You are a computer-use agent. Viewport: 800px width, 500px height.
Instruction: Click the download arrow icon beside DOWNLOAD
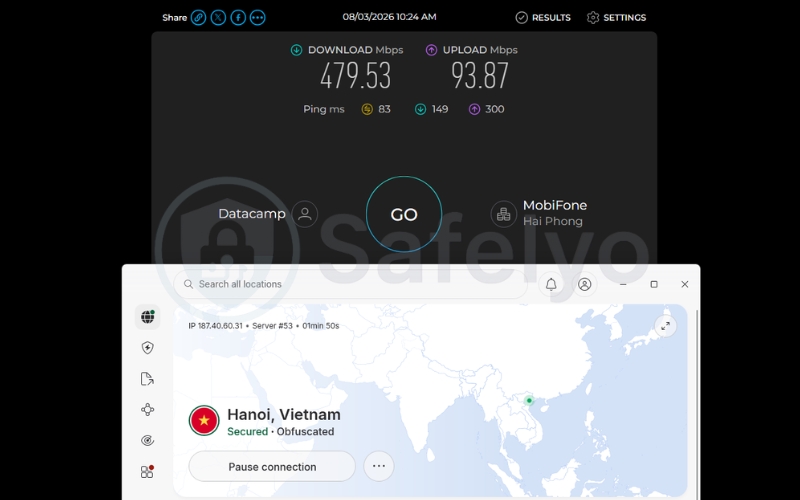coord(296,50)
